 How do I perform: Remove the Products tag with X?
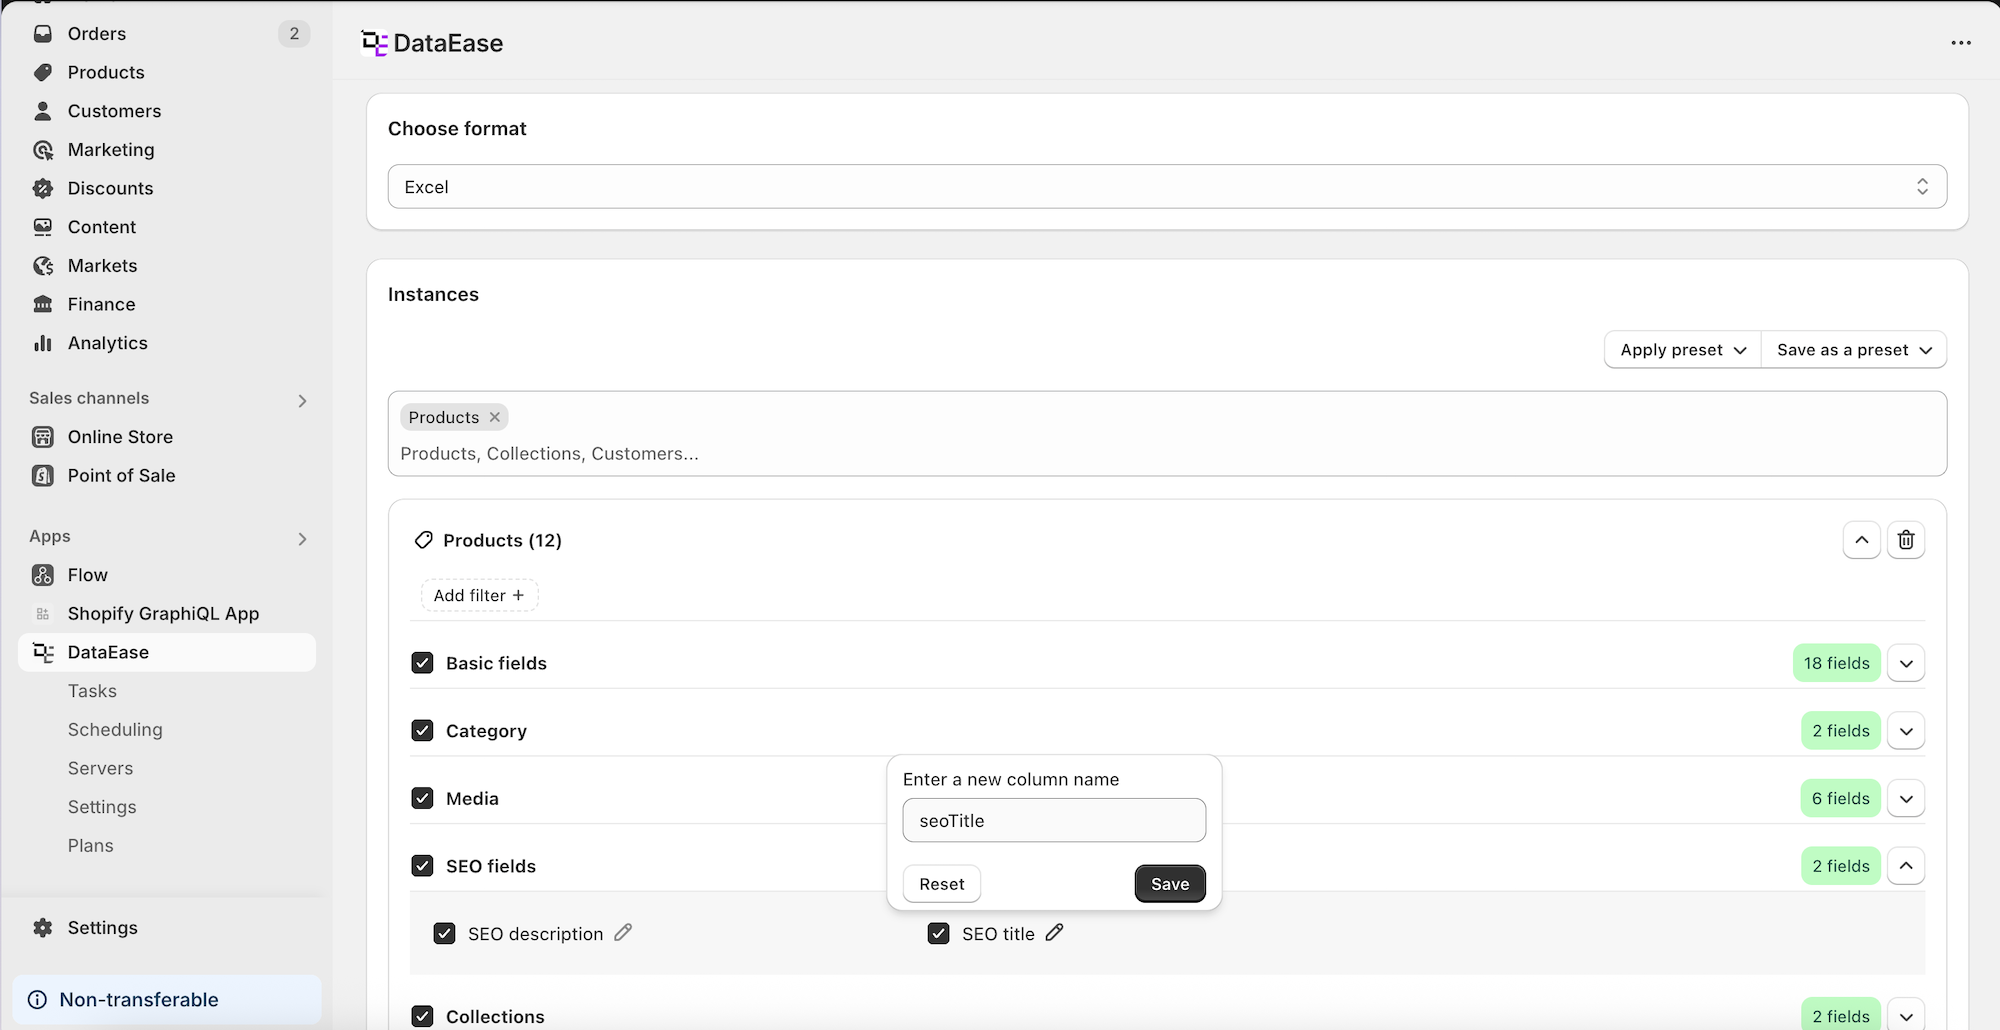494,417
